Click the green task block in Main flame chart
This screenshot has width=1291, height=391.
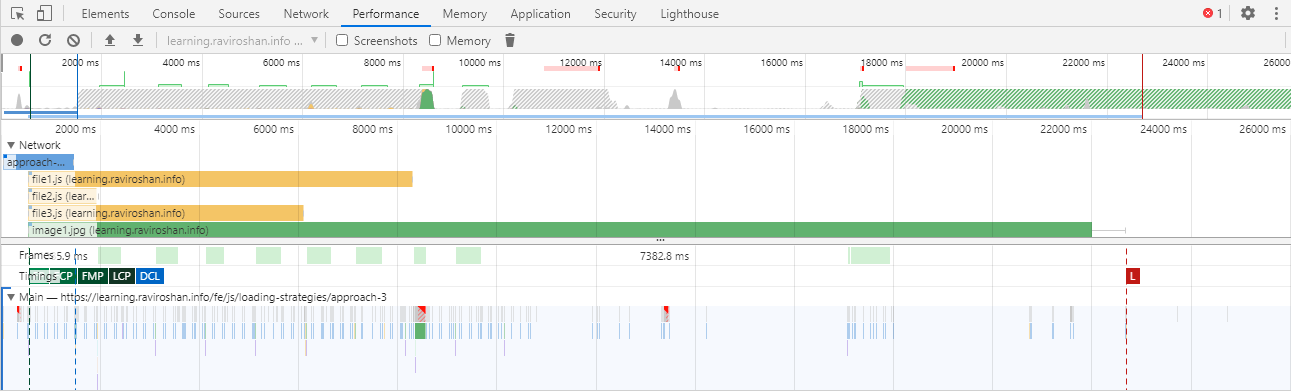coord(421,331)
